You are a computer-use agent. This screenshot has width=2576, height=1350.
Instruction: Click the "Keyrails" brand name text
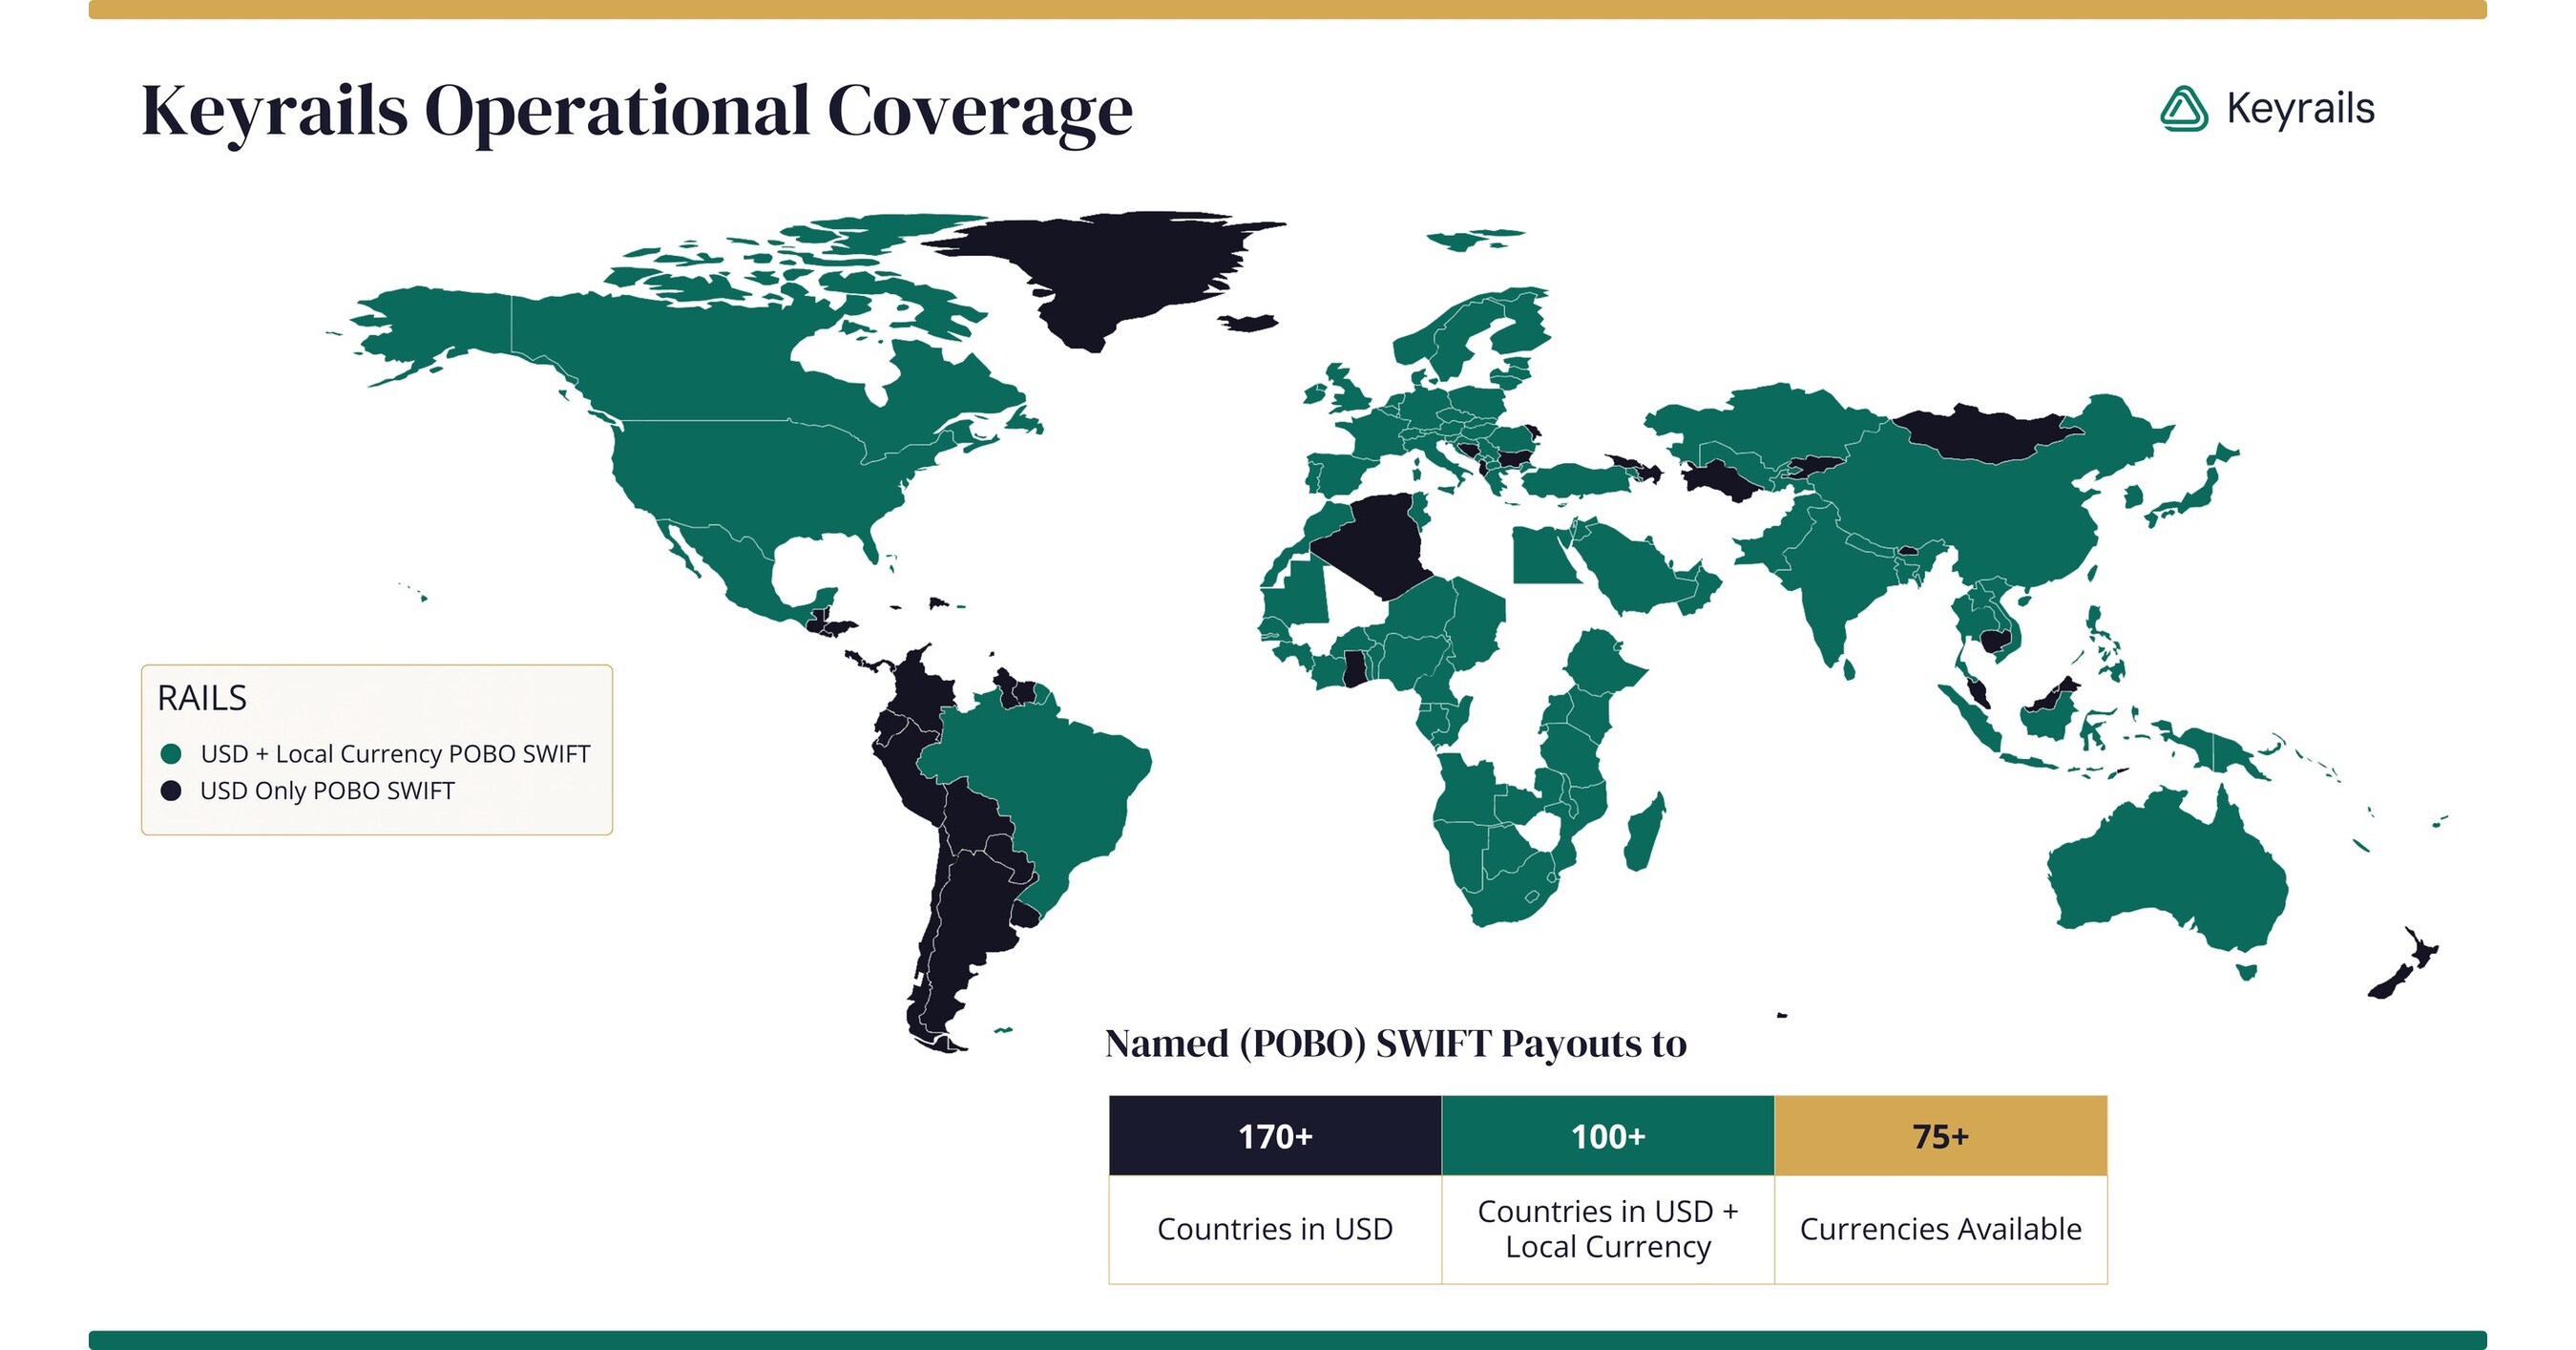[x=2300, y=108]
